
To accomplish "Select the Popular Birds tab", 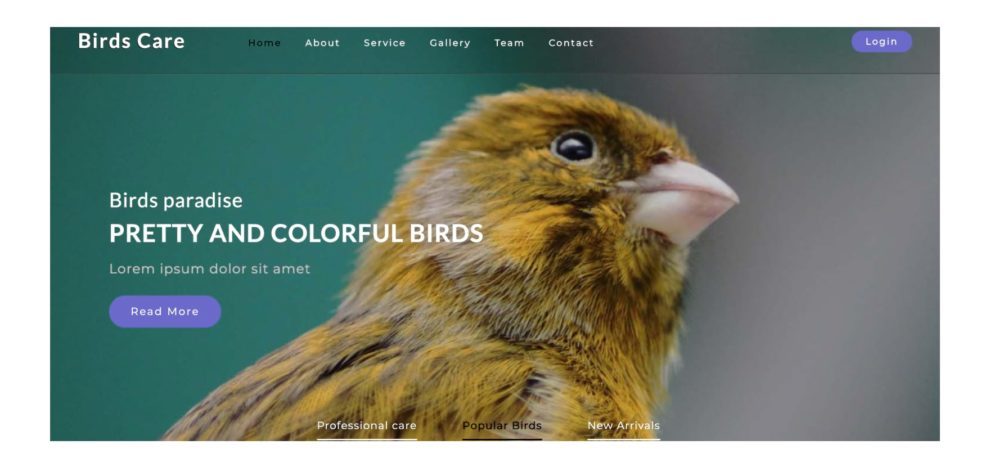I will (502, 425).
